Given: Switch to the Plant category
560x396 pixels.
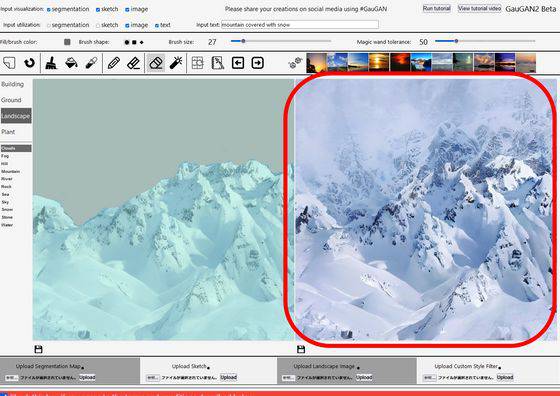Looking at the screenshot, I should [8, 132].
